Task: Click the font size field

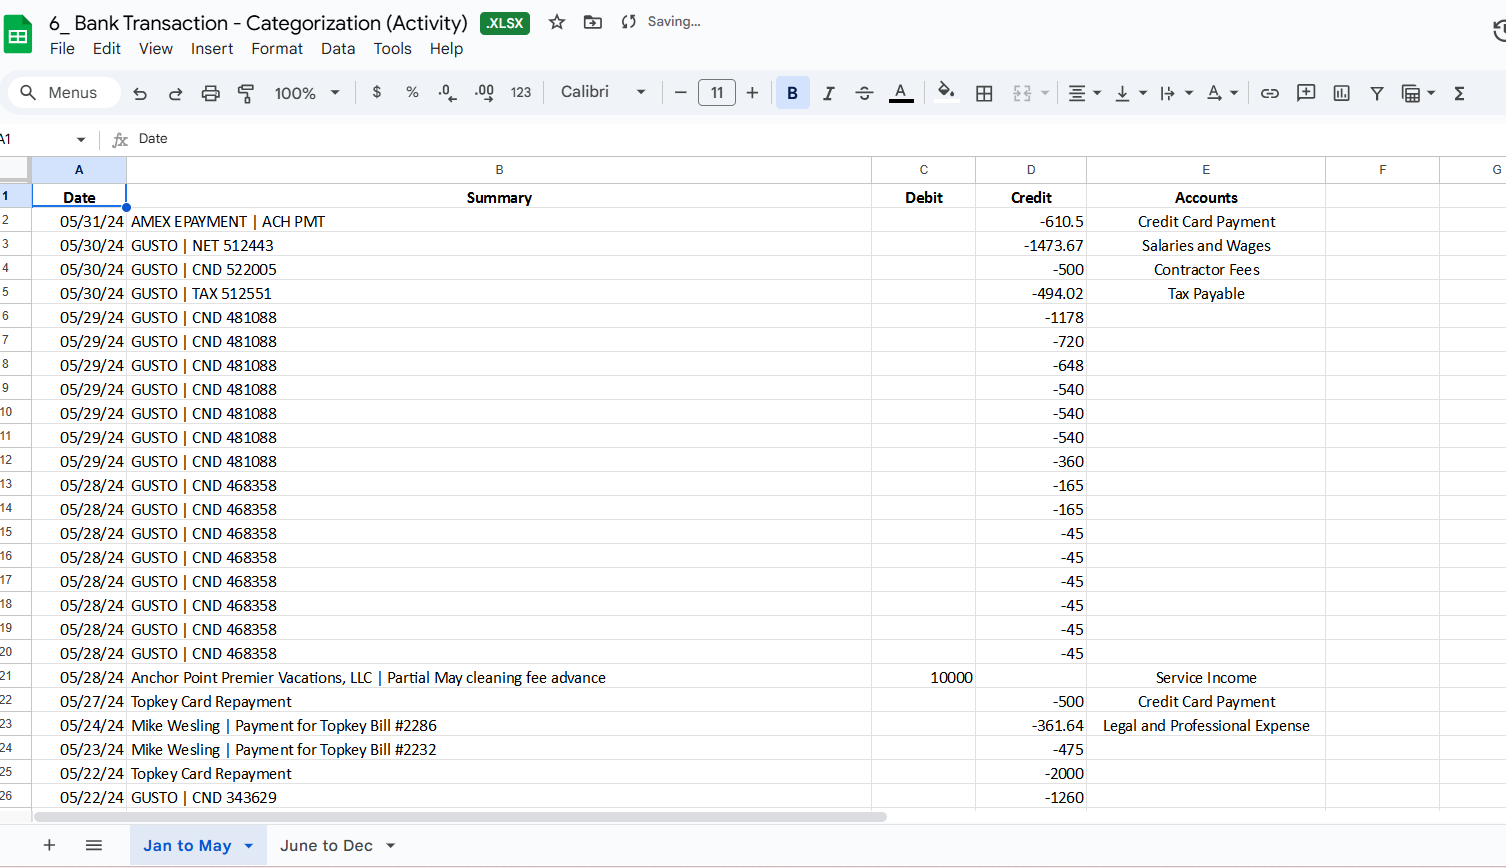Action: coord(716,93)
